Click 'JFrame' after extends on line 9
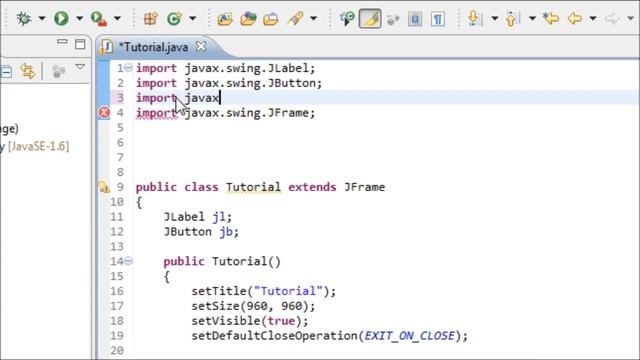 click(364, 187)
